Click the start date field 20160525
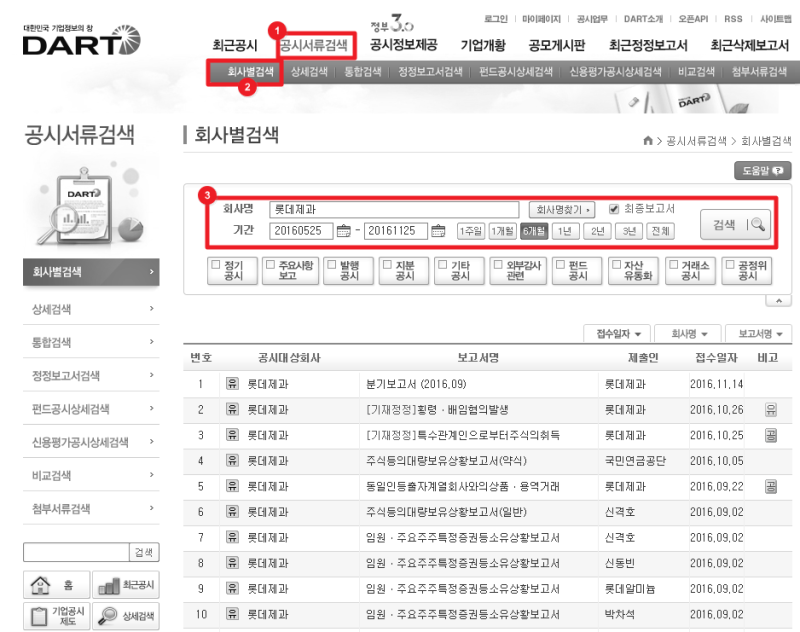 (x=301, y=231)
